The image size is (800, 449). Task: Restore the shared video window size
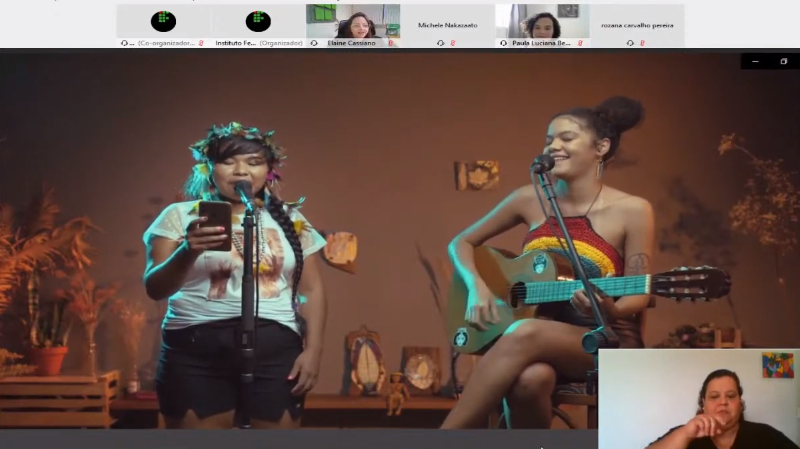784,61
